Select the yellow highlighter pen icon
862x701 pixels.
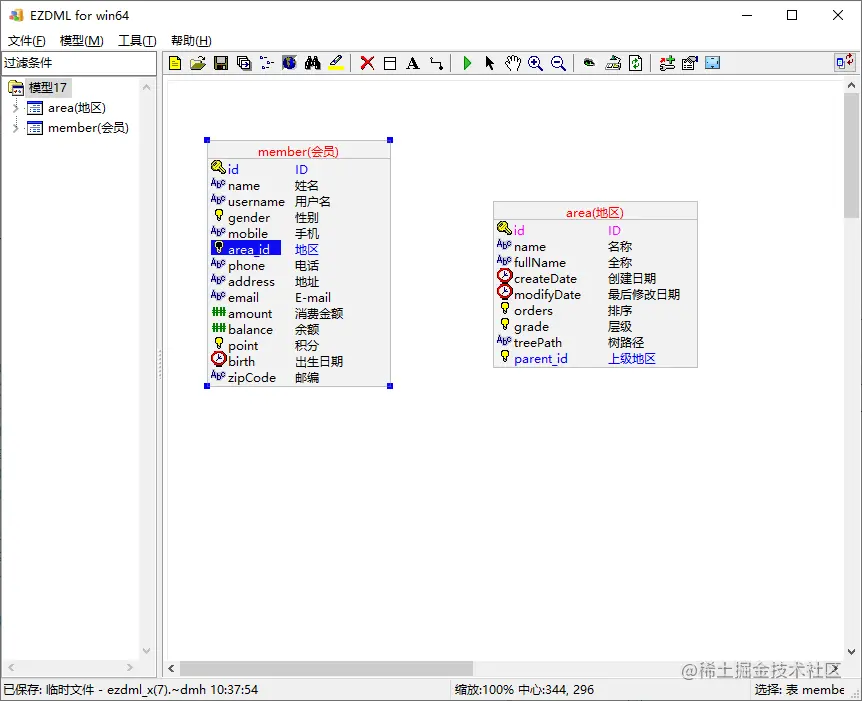[336, 63]
